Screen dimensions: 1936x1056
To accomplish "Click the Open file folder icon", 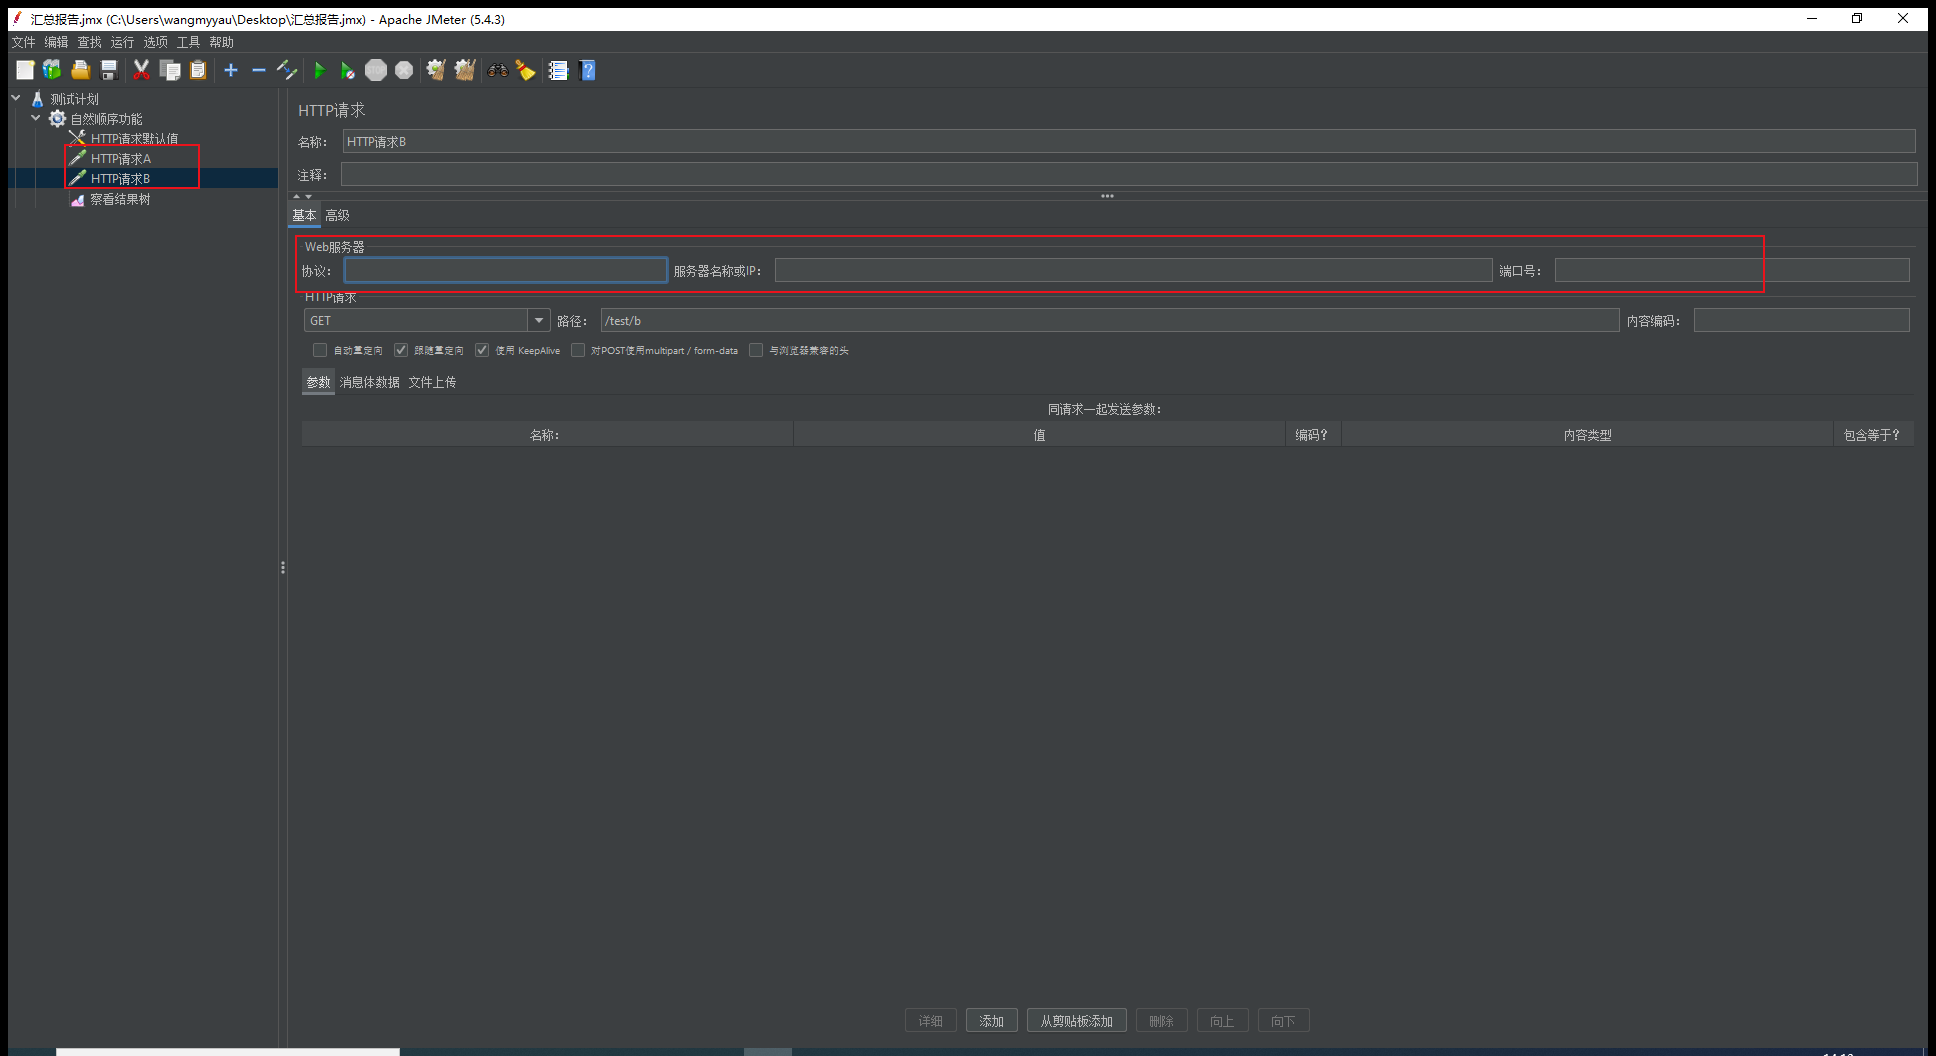I will point(81,70).
